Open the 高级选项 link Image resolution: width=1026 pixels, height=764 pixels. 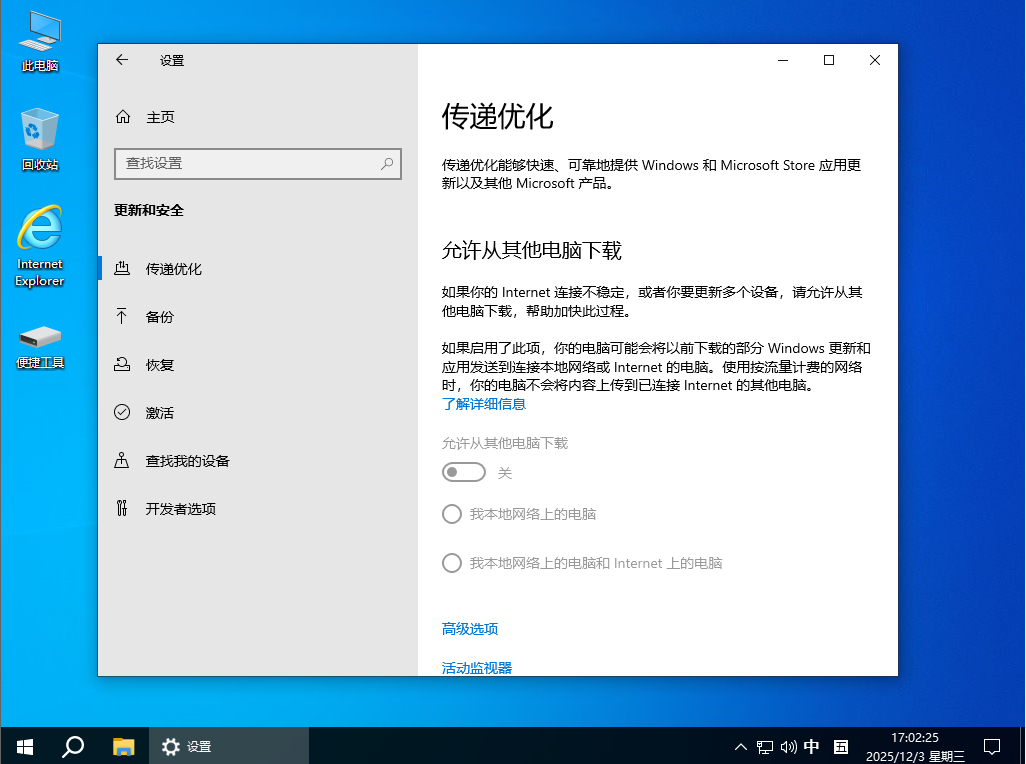[x=470, y=629]
